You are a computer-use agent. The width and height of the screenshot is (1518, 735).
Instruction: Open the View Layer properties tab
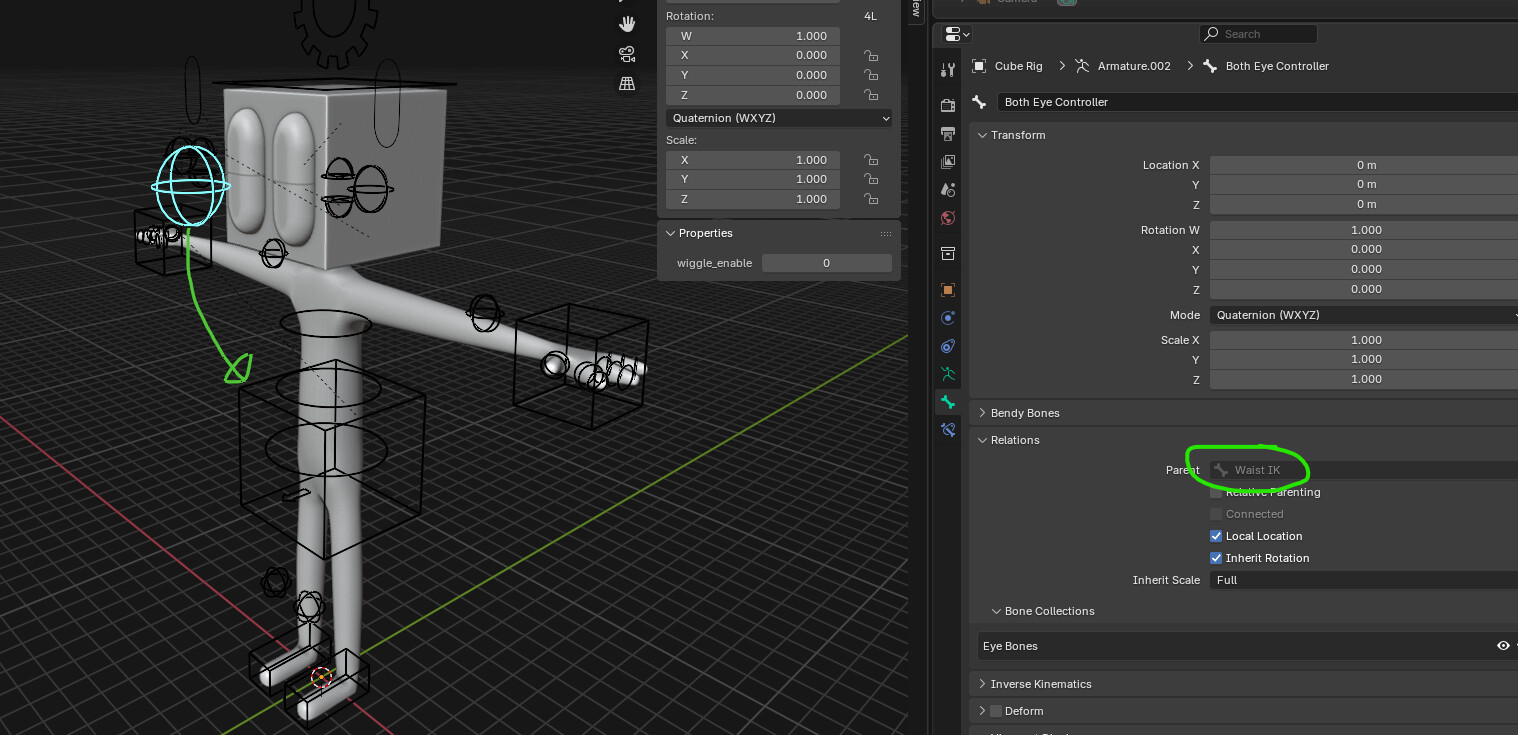(x=948, y=161)
